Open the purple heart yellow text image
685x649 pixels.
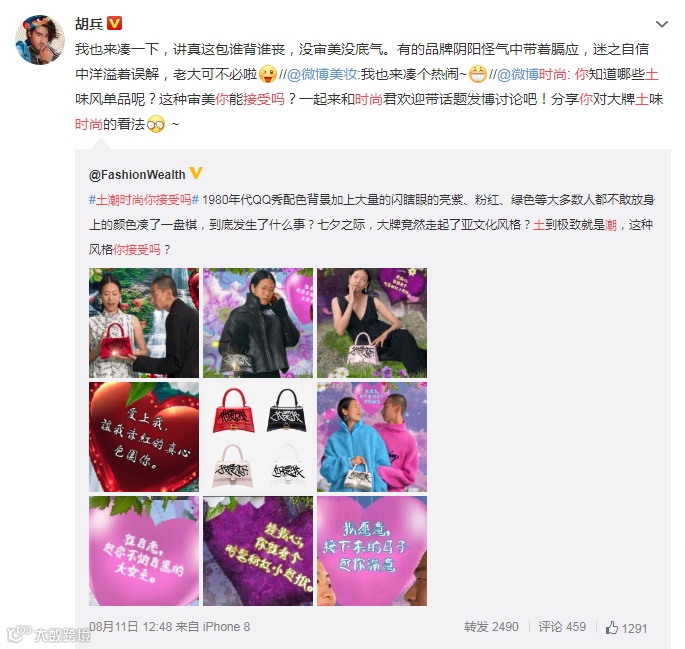tap(258, 551)
